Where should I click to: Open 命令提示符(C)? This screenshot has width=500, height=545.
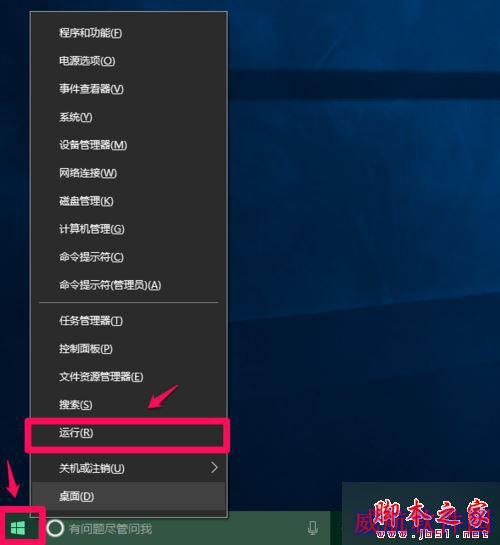click(x=129, y=257)
